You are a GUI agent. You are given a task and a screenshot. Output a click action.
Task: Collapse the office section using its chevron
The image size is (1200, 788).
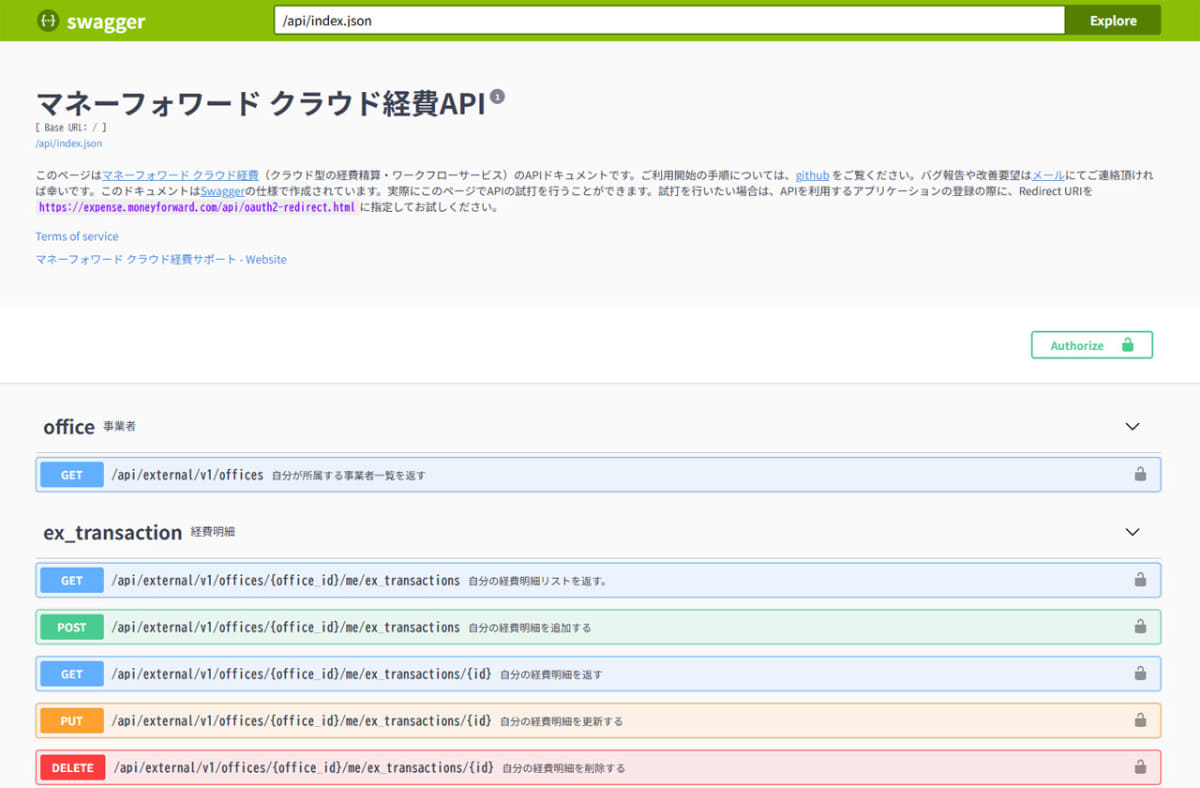pos(1132,426)
